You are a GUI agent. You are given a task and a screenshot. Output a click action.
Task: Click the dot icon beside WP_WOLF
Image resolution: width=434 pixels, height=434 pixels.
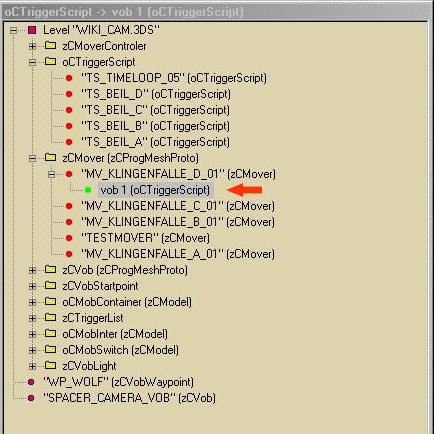[x=31, y=382]
